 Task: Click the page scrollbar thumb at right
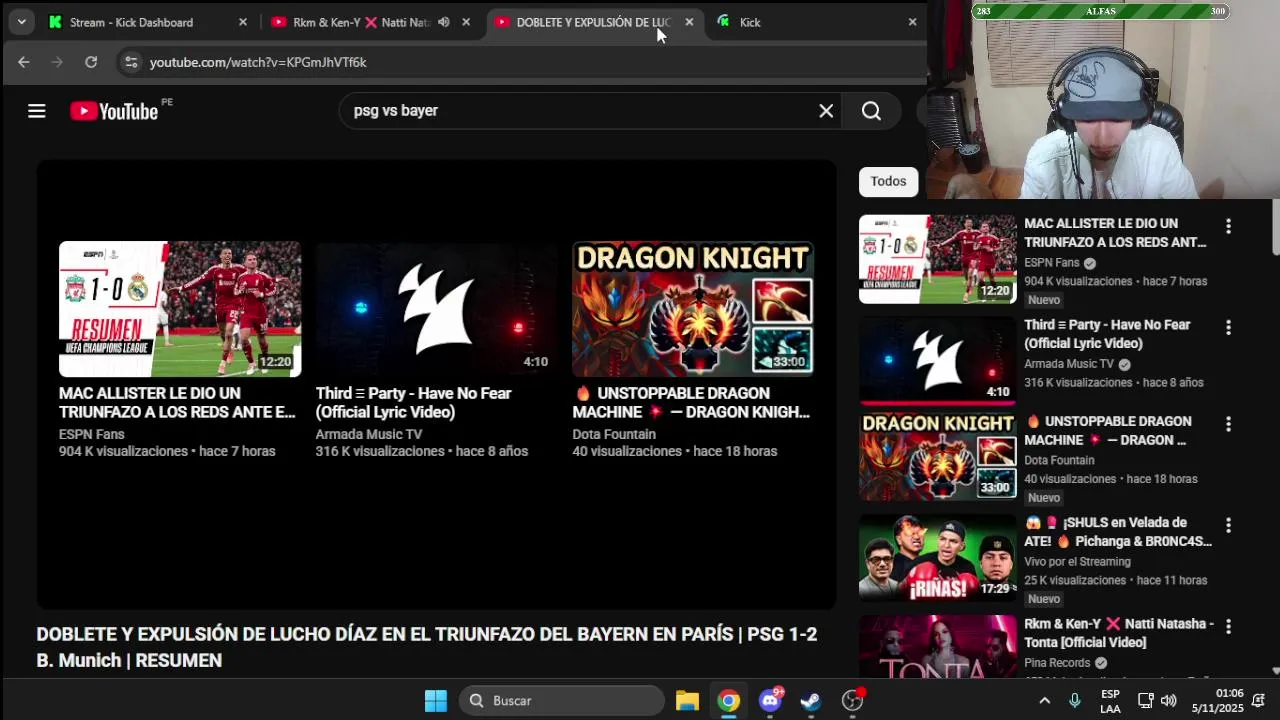pos(1275,227)
